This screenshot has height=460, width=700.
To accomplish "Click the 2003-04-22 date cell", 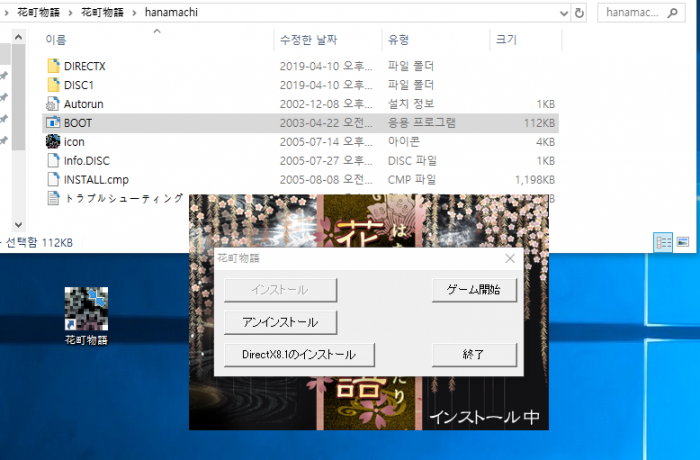I will pyautogui.click(x=326, y=123).
